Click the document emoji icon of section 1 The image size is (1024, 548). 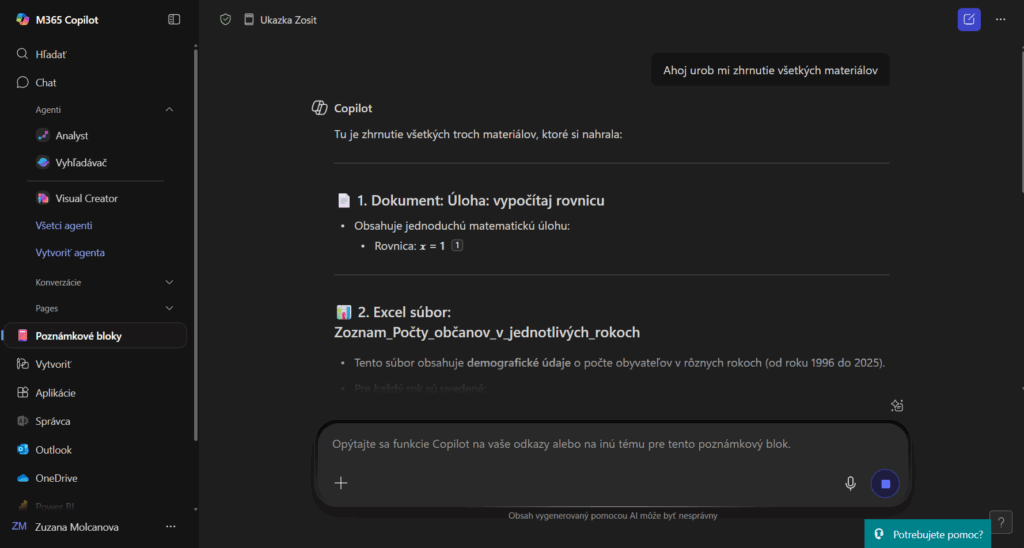click(x=344, y=201)
